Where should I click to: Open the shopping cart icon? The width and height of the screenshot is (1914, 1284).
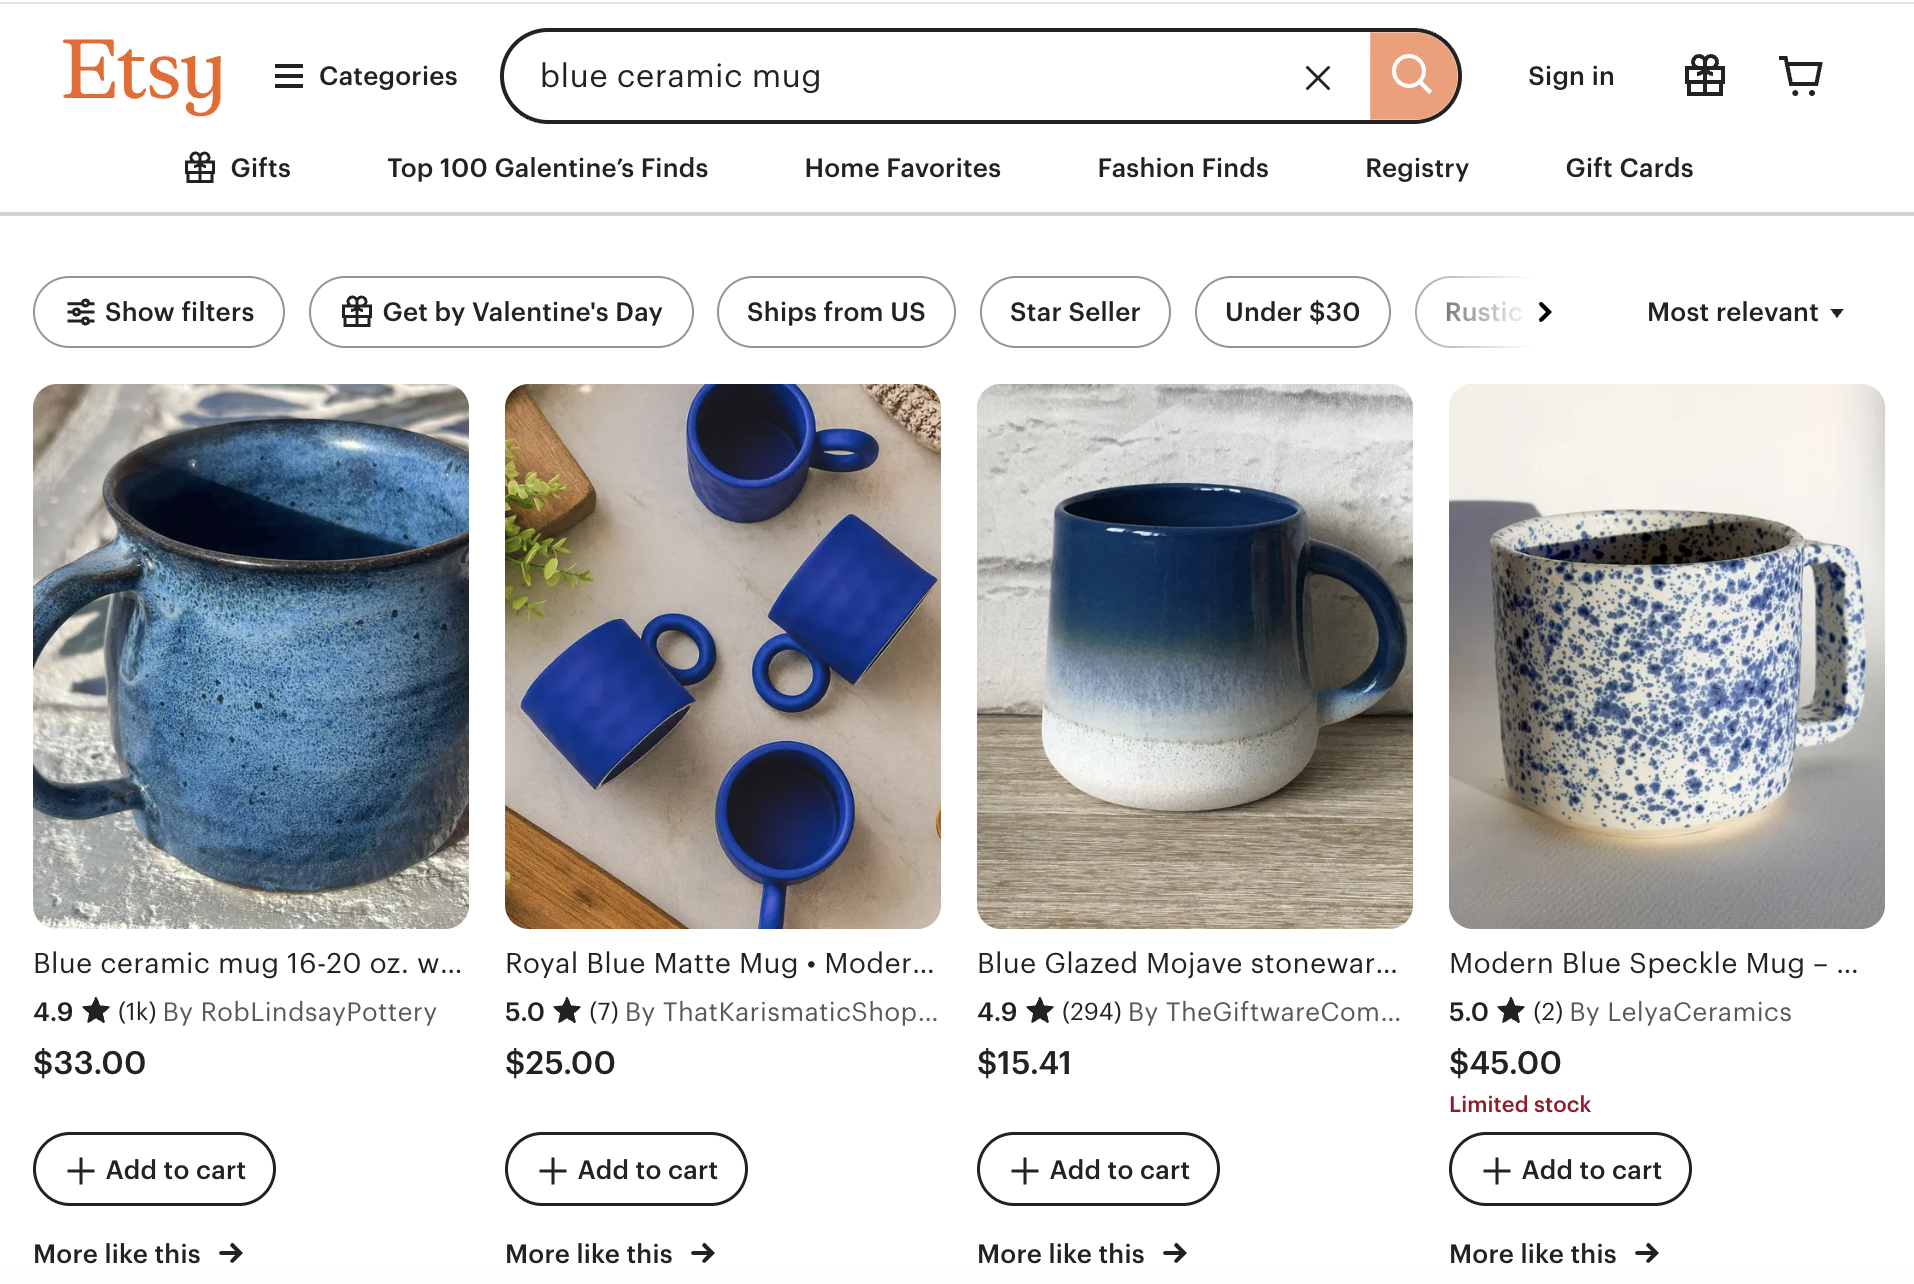tap(1800, 76)
